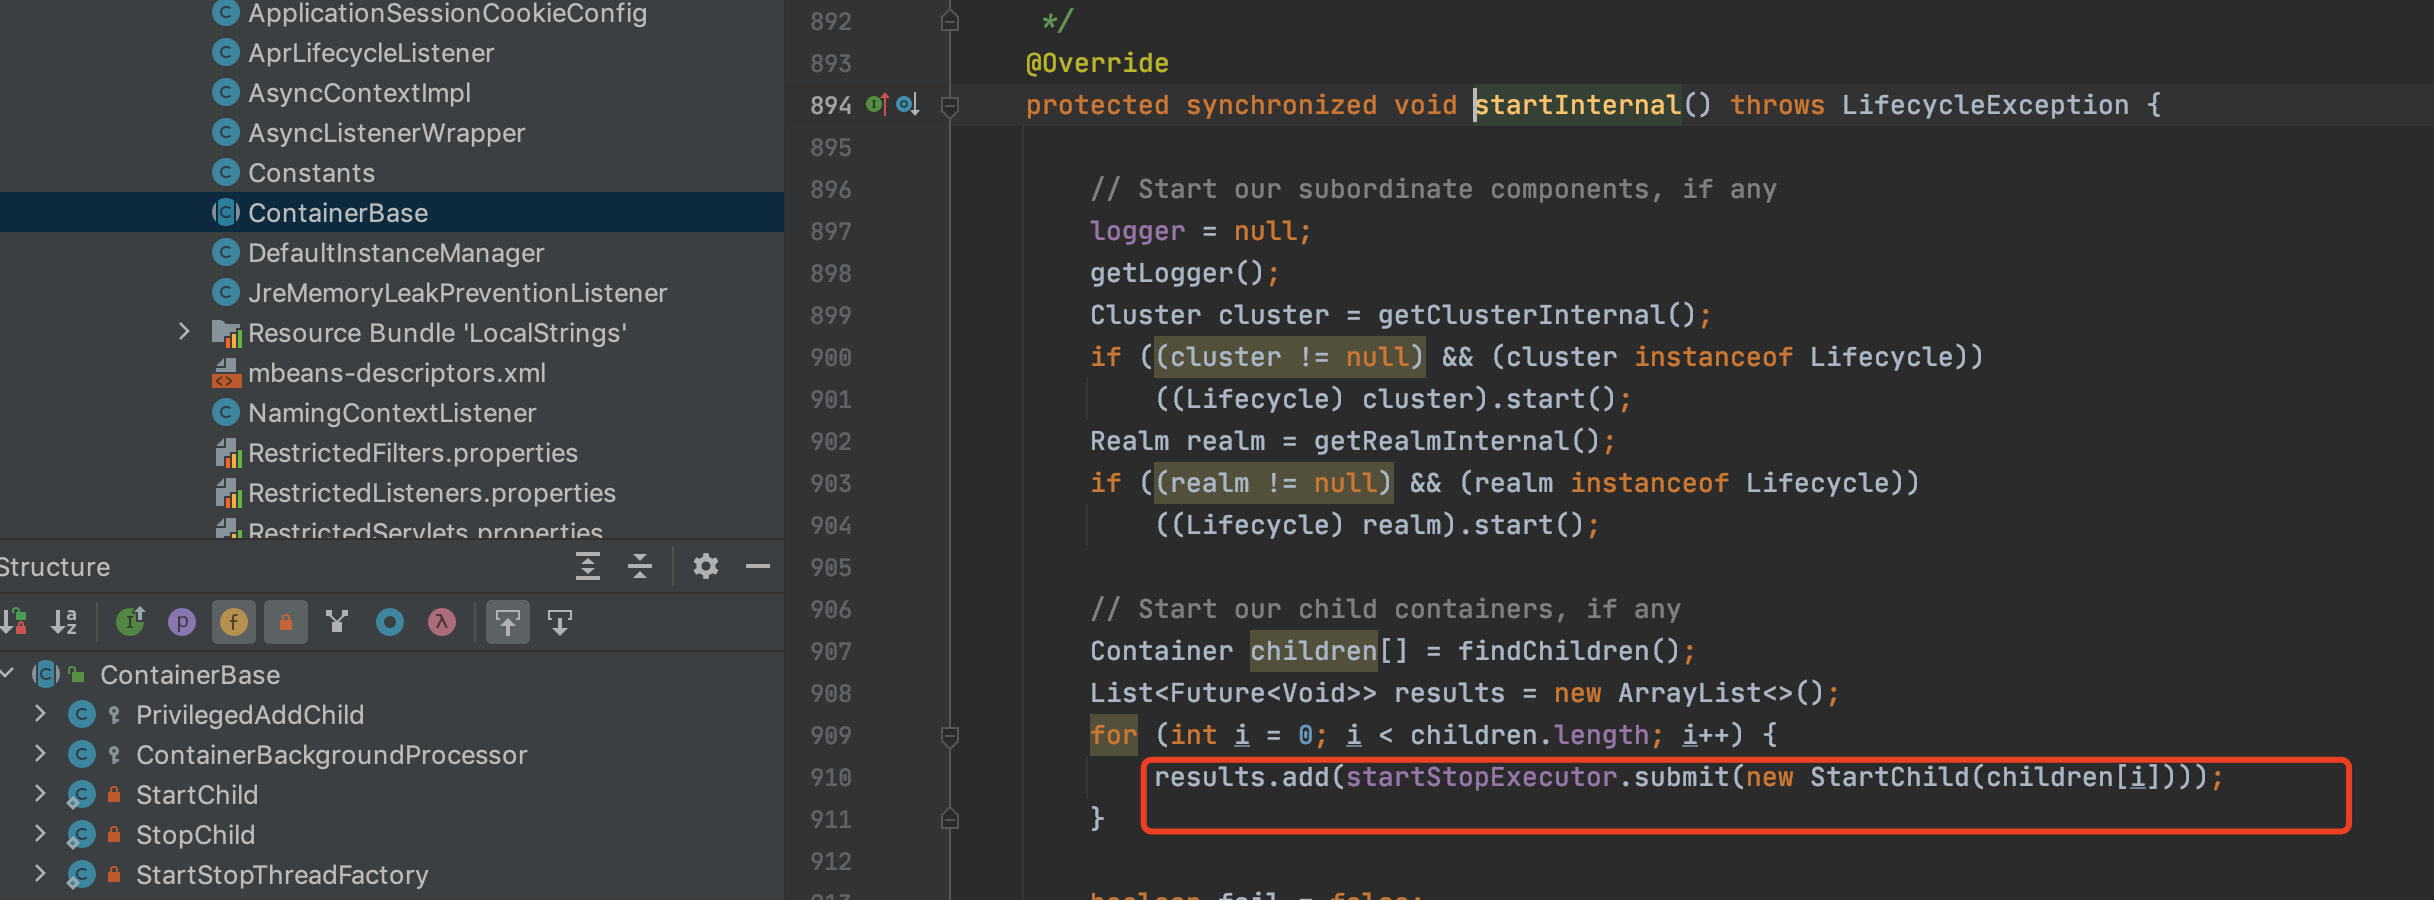Click LifecycleException in throws clause
This screenshot has width=2434, height=900.
click(1985, 105)
